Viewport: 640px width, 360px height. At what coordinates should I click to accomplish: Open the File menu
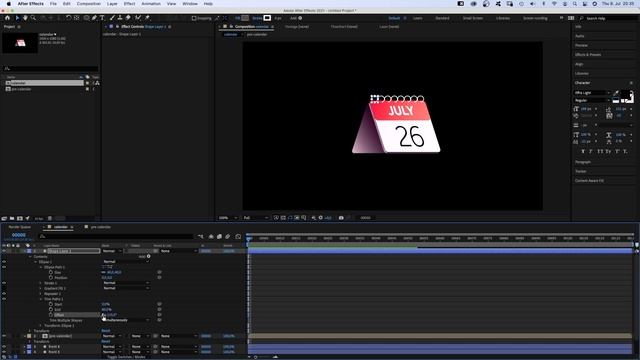point(53,4)
